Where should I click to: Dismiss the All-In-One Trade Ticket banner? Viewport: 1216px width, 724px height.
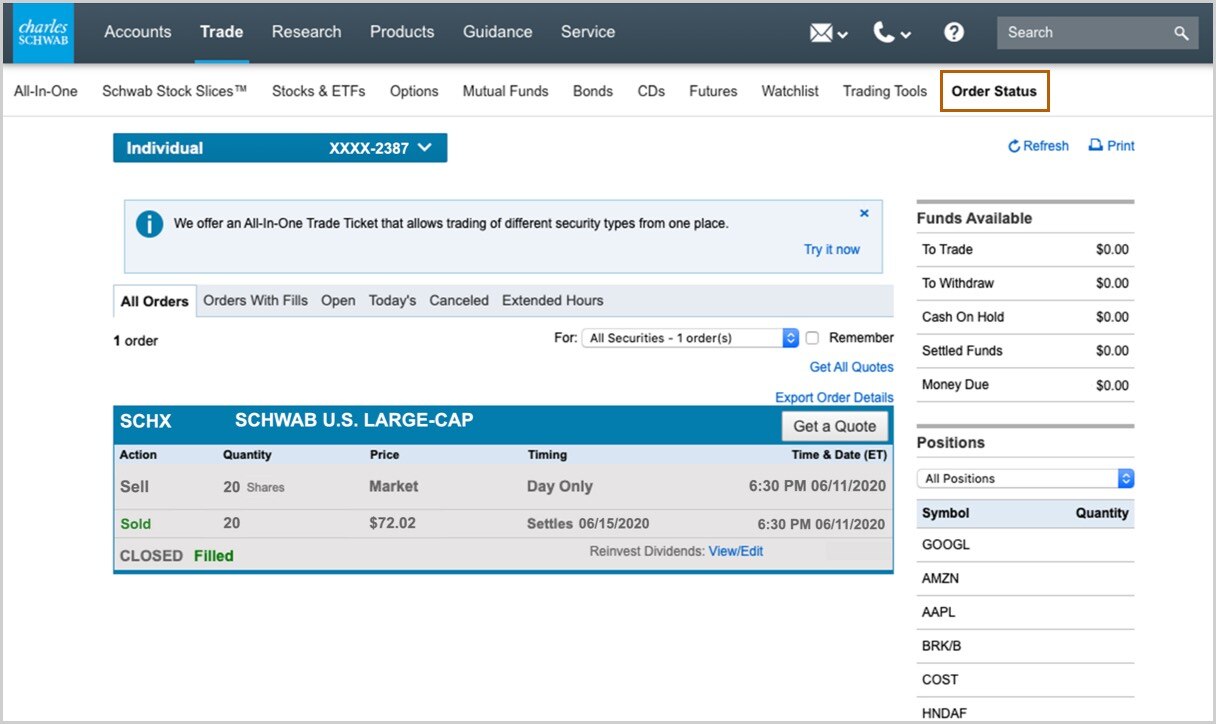864,213
